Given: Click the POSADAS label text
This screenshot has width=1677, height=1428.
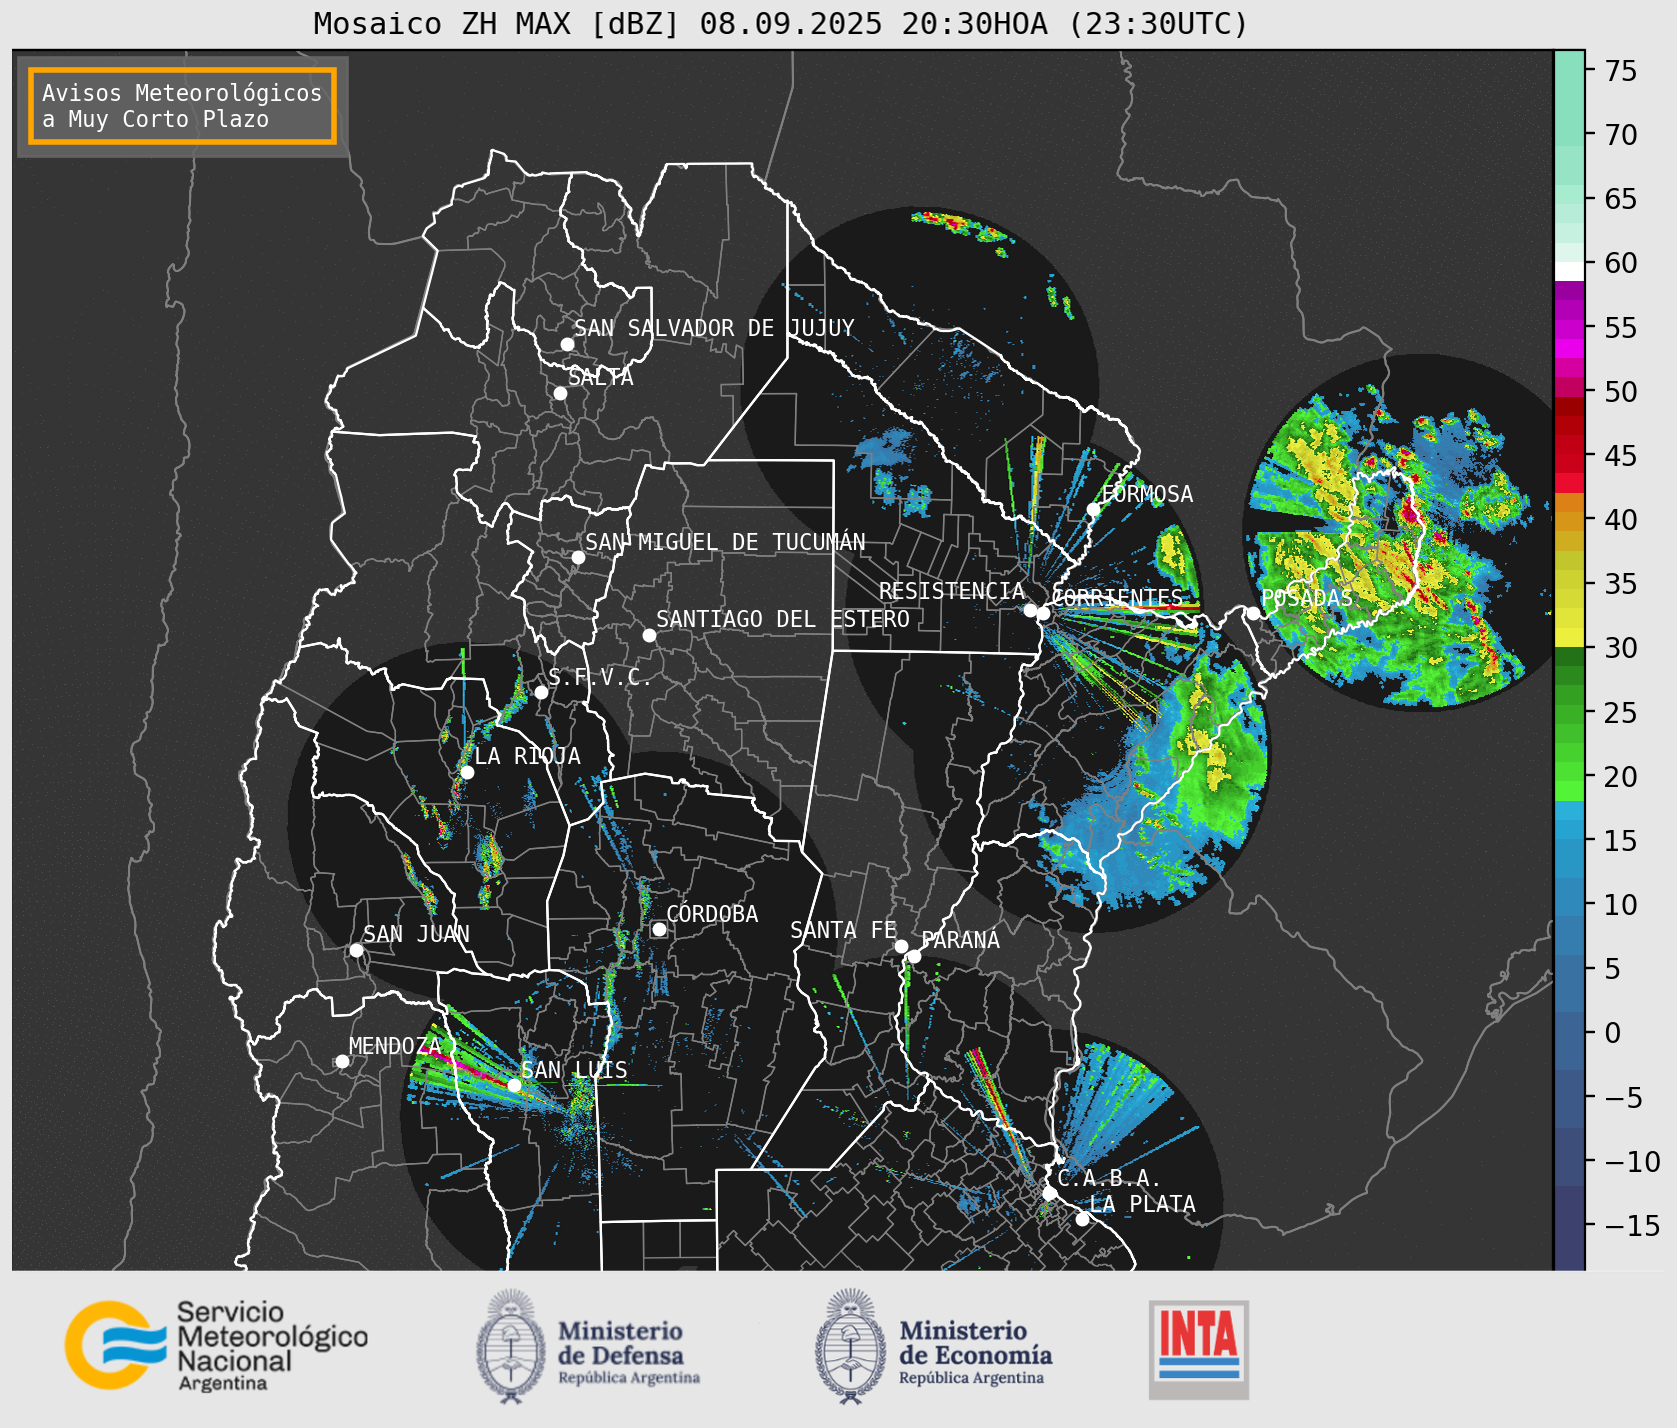Looking at the screenshot, I should pyautogui.click(x=1306, y=598).
